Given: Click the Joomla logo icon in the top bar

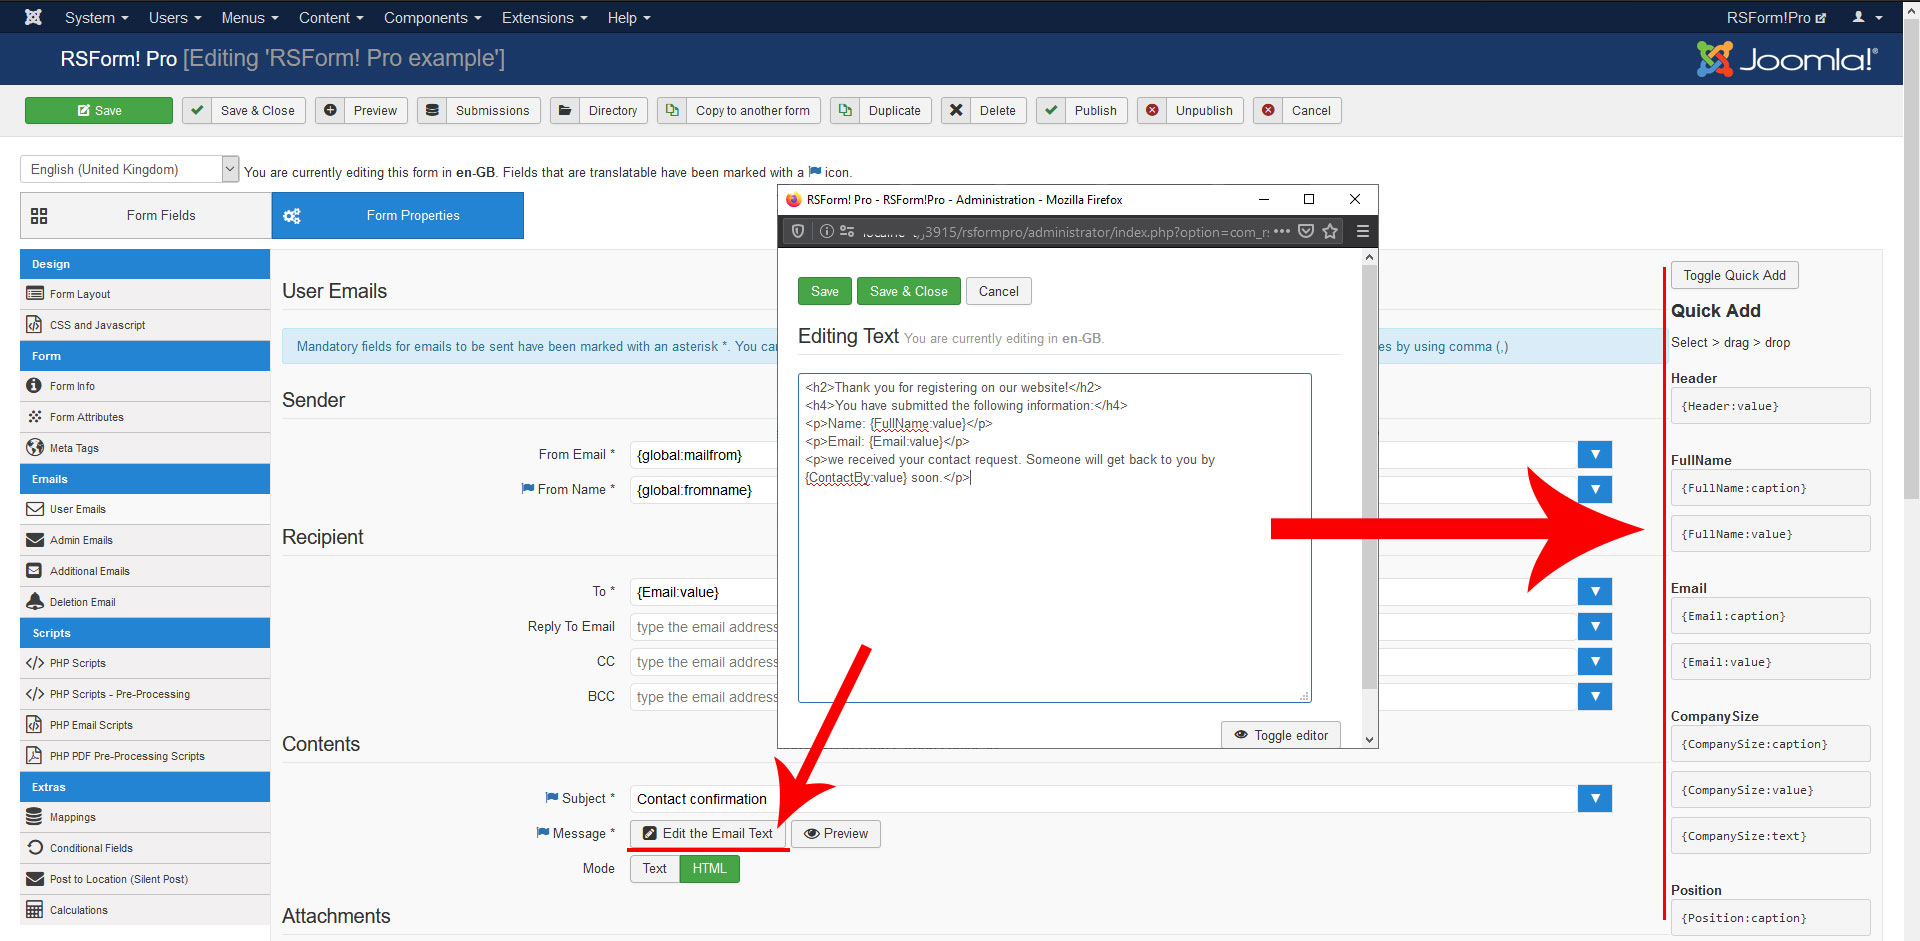Looking at the screenshot, I should click(x=33, y=17).
